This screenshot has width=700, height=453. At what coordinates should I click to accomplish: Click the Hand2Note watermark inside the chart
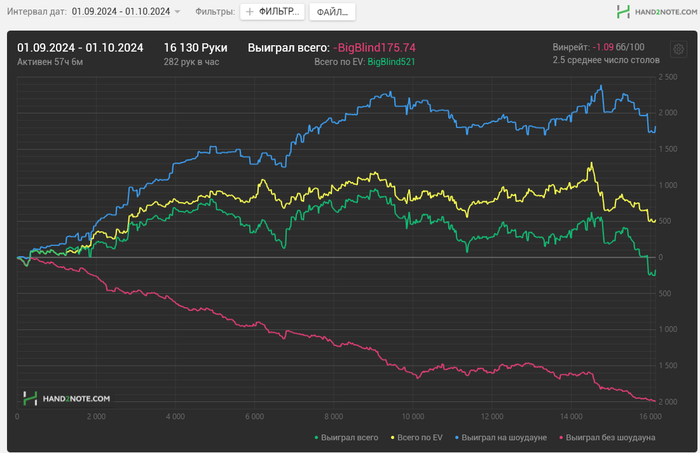(x=67, y=398)
